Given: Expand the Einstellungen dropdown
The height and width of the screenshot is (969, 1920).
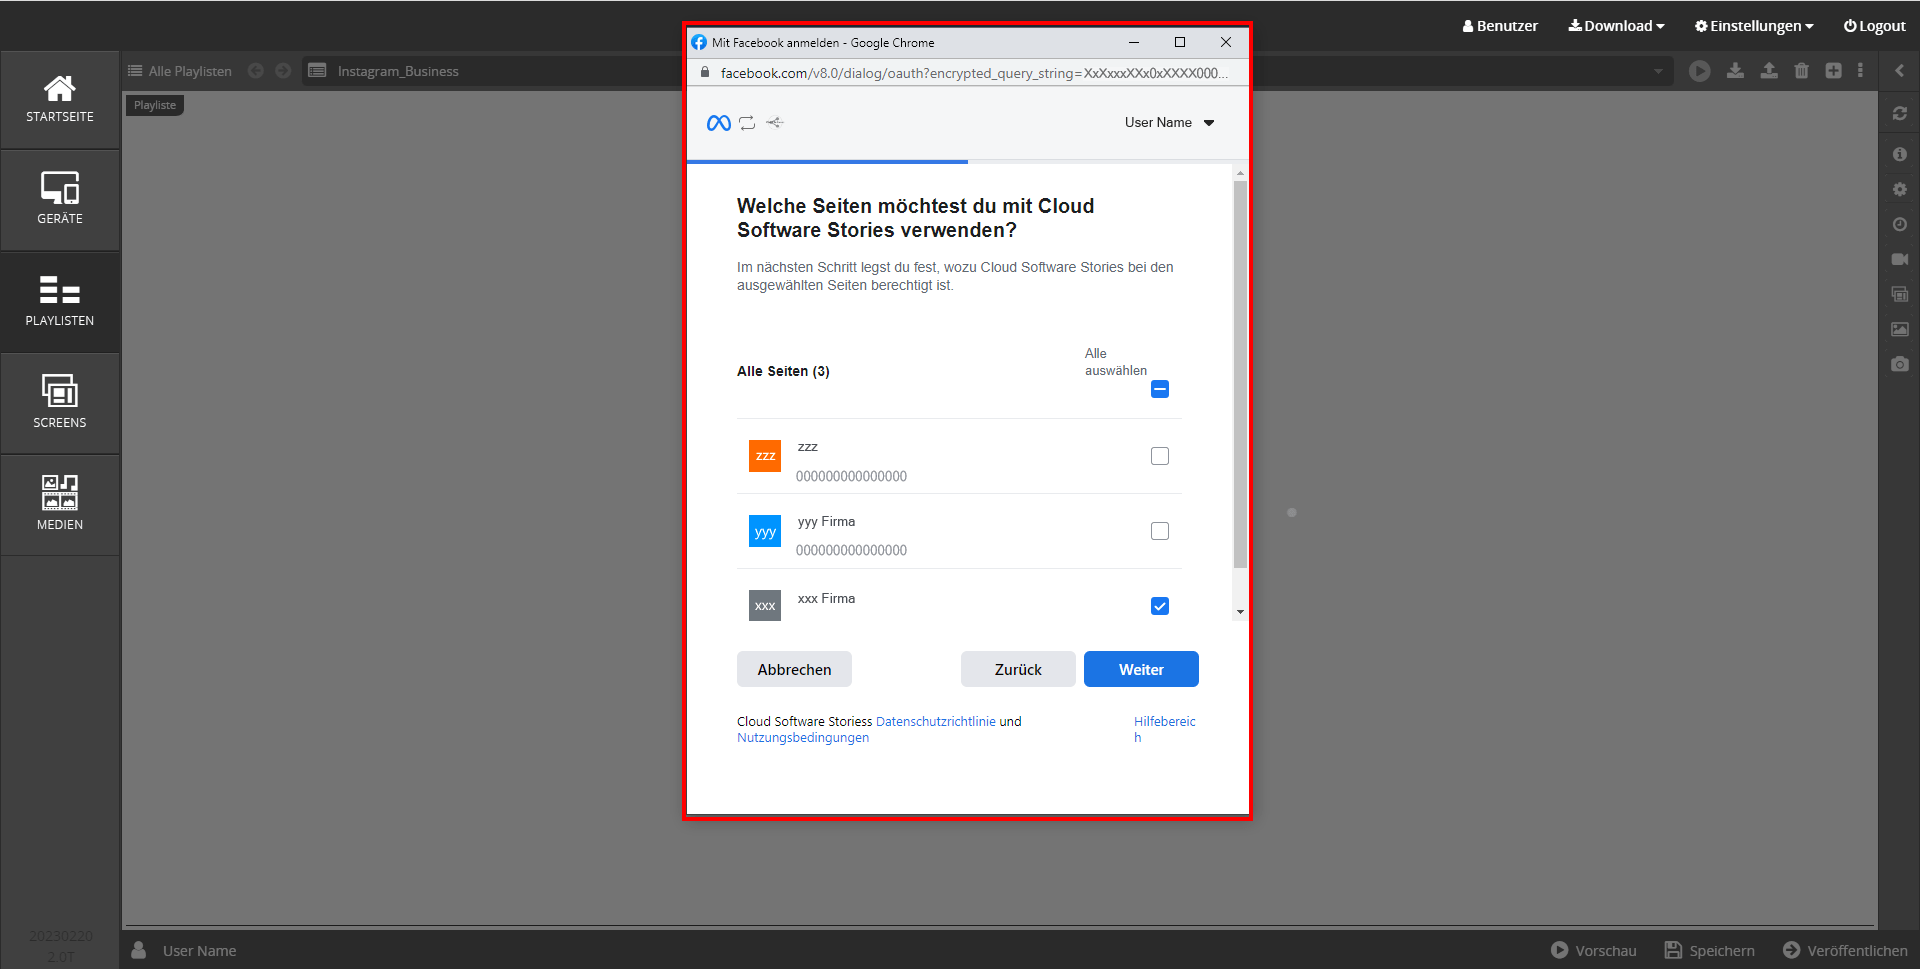Looking at the screenshot, I should pyautogui.click(x=1753, y=26).
